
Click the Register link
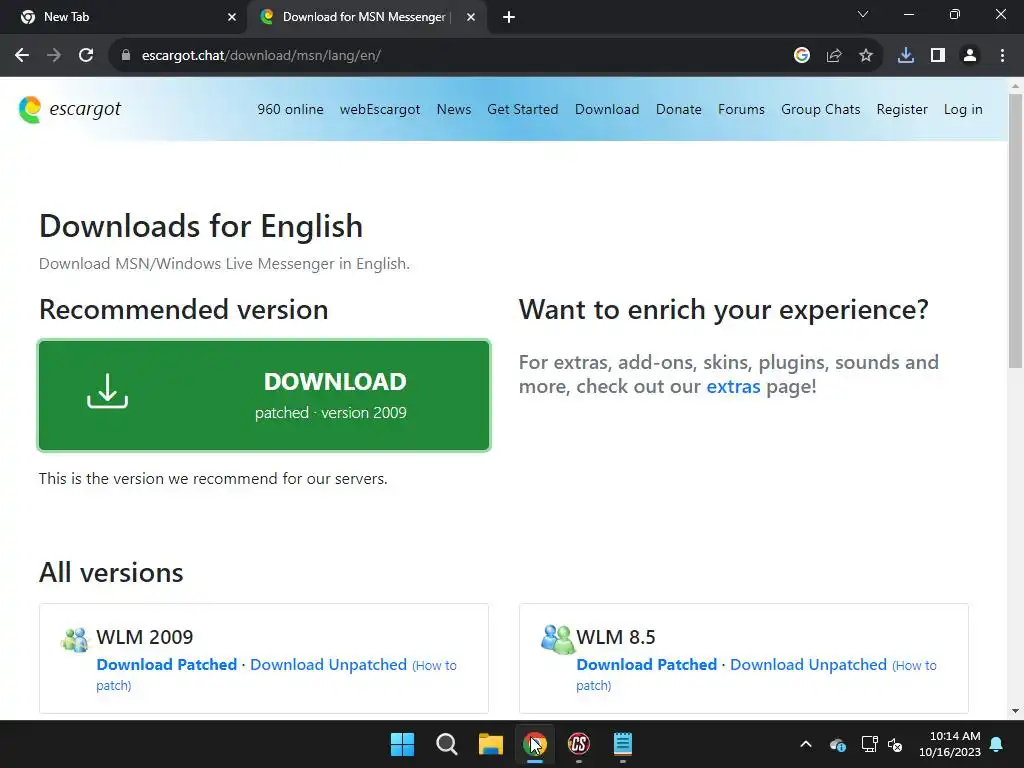(x=902, y=109)
